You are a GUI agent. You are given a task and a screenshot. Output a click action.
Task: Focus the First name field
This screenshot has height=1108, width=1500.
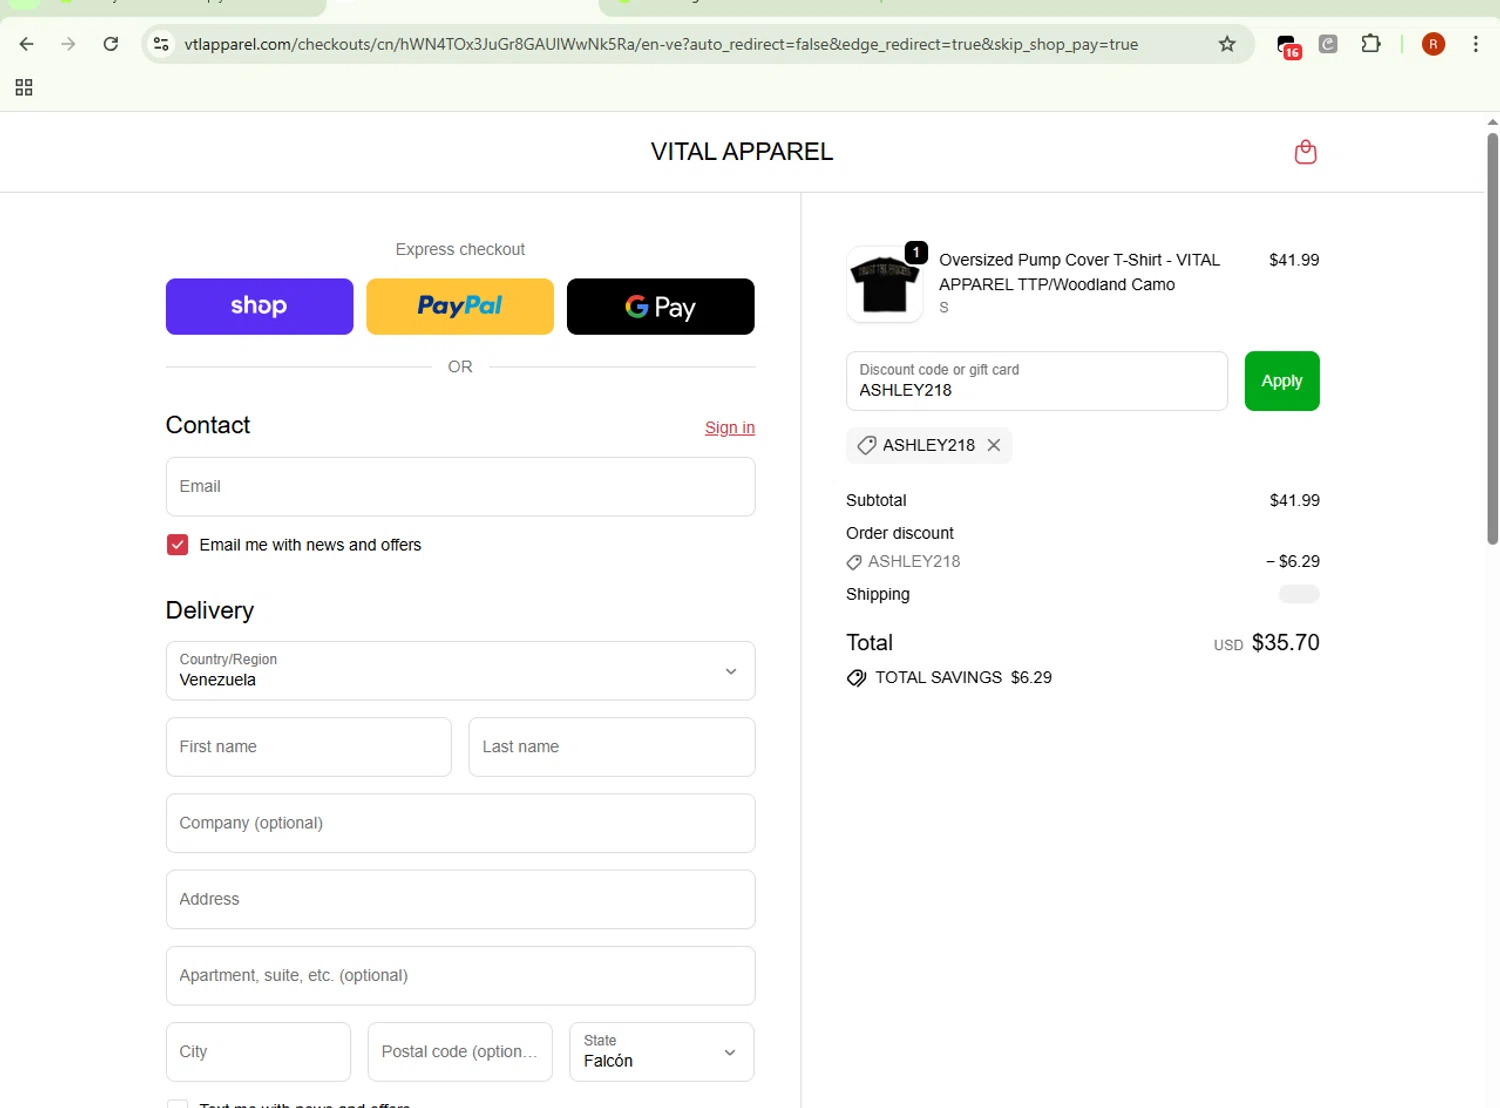[x=309, y=747]
